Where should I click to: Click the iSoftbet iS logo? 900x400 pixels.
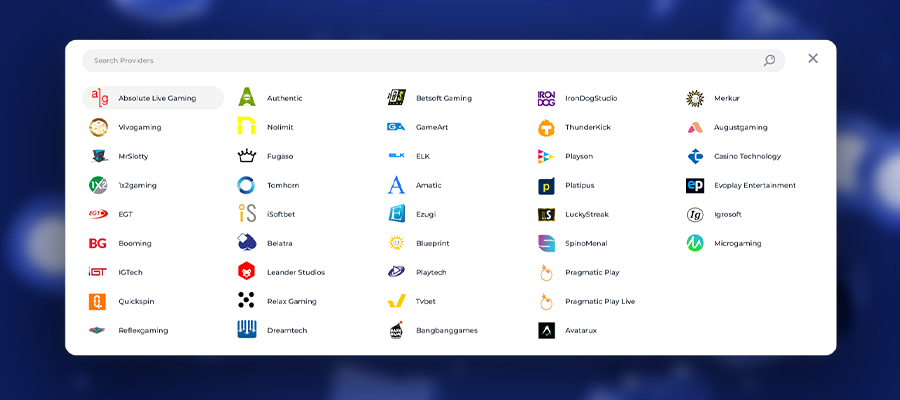click(247, 213)
